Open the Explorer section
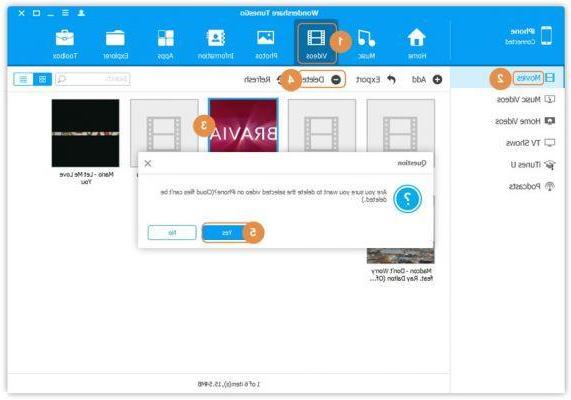Viewport: 571px width, 400px height. point(115,44)
